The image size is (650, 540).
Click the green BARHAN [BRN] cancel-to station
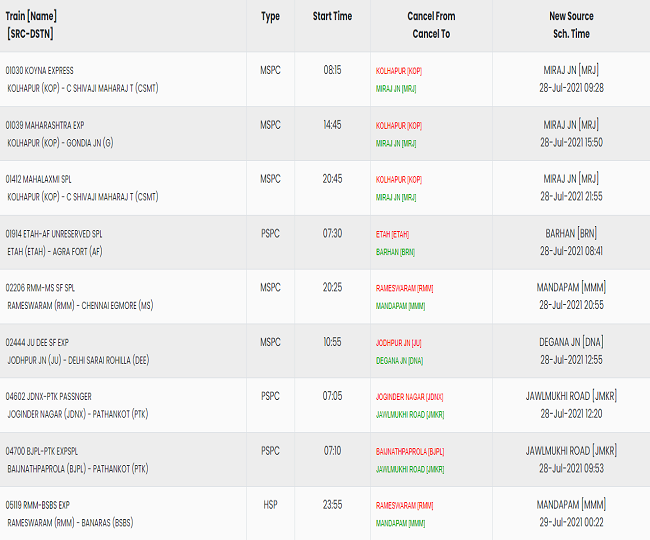point(395,252)
